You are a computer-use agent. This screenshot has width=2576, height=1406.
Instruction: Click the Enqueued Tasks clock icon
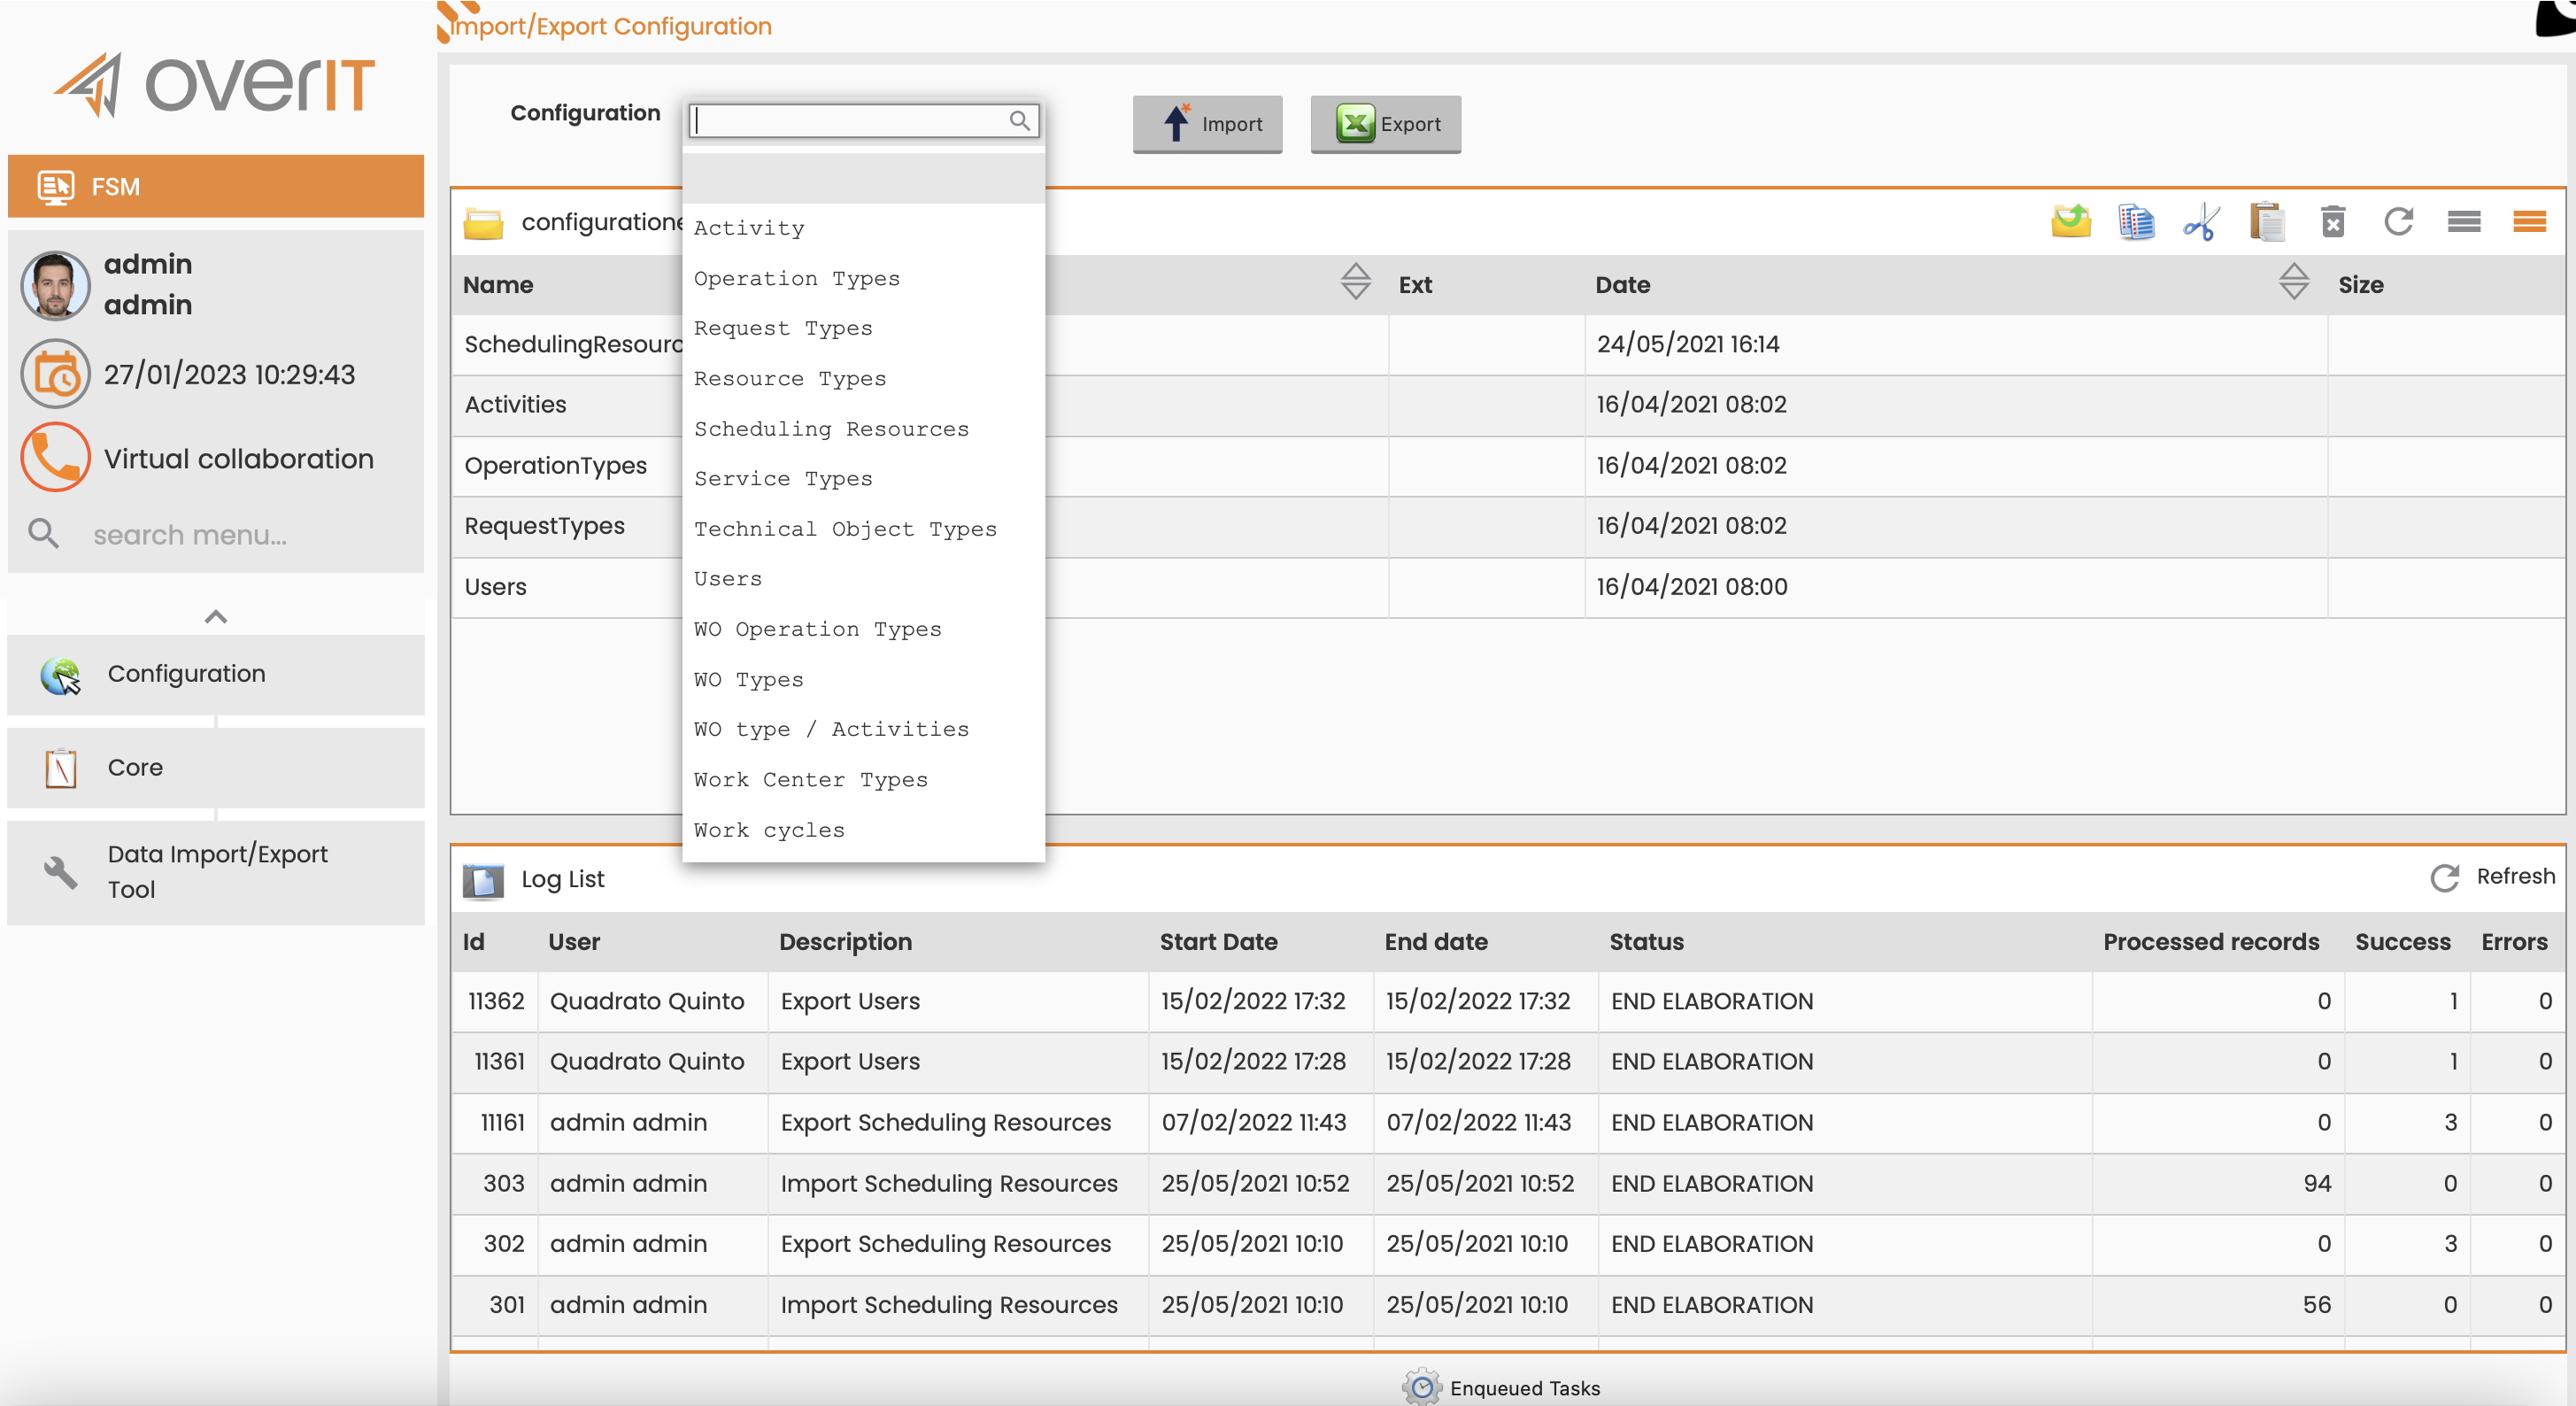click(1421, 1387)
